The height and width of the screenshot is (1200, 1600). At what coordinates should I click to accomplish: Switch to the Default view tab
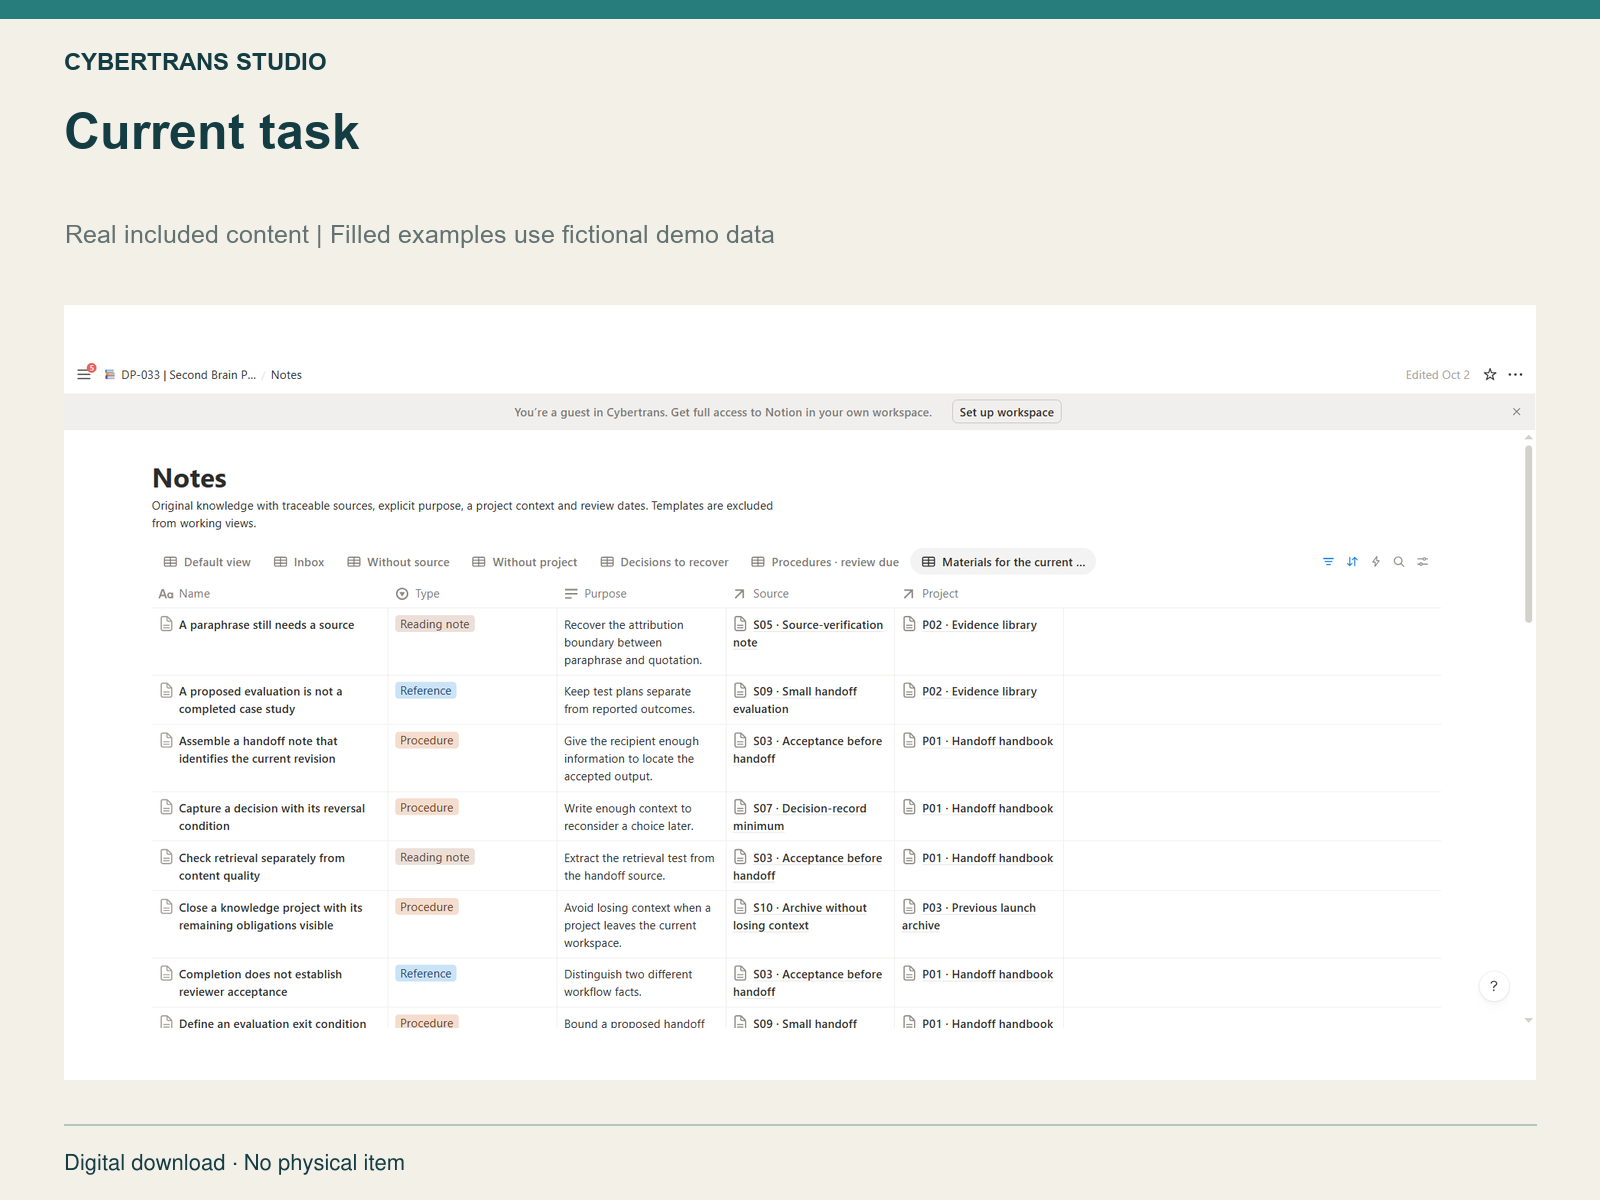207,562
